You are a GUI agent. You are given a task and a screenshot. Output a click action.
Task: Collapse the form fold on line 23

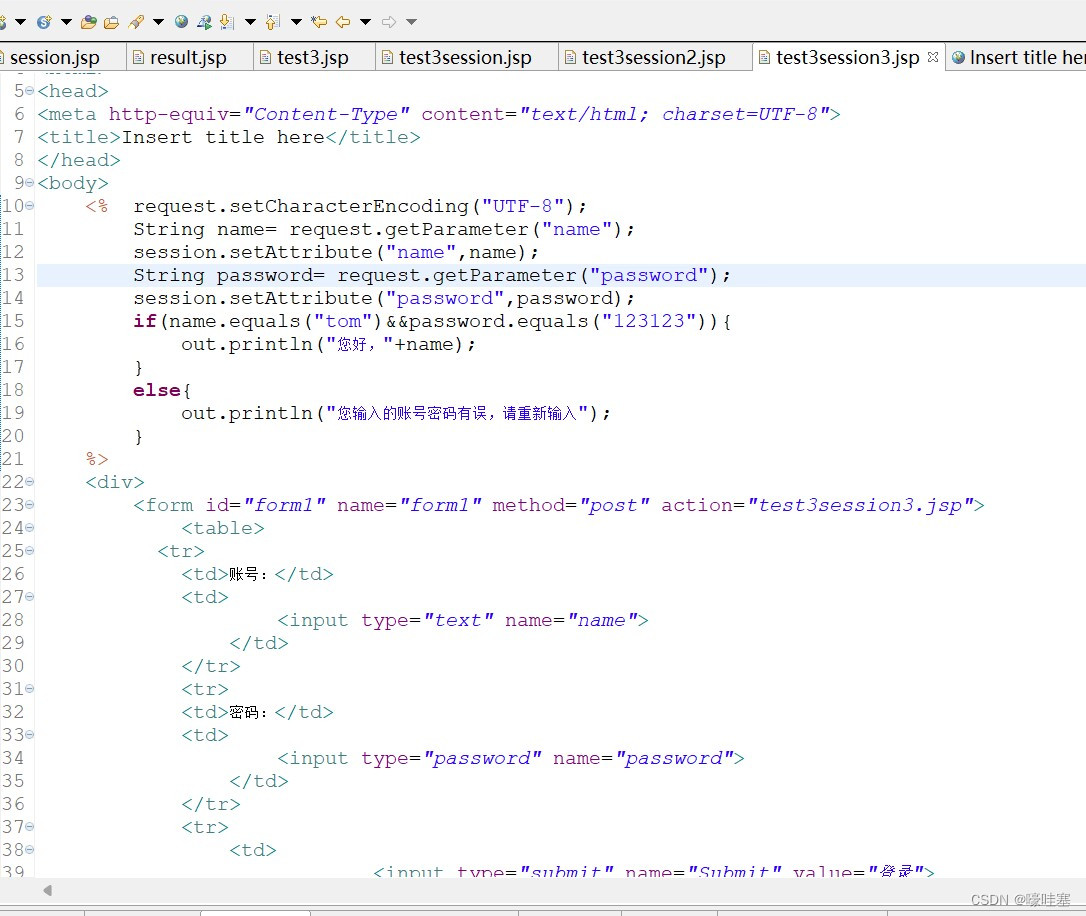pos(29,505)
